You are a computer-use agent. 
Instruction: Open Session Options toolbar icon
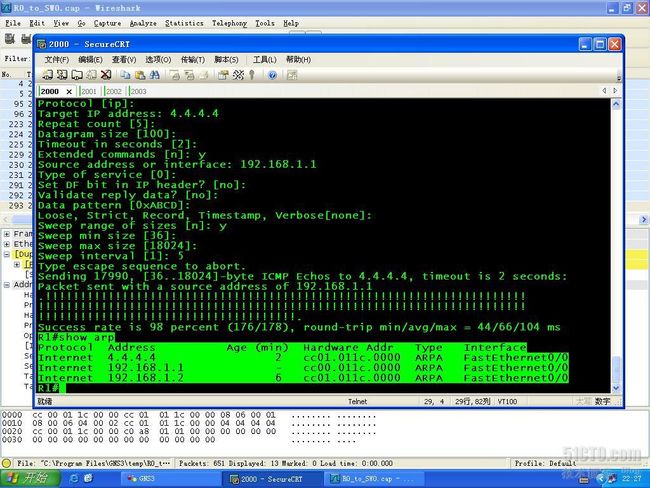click(223, 75)
